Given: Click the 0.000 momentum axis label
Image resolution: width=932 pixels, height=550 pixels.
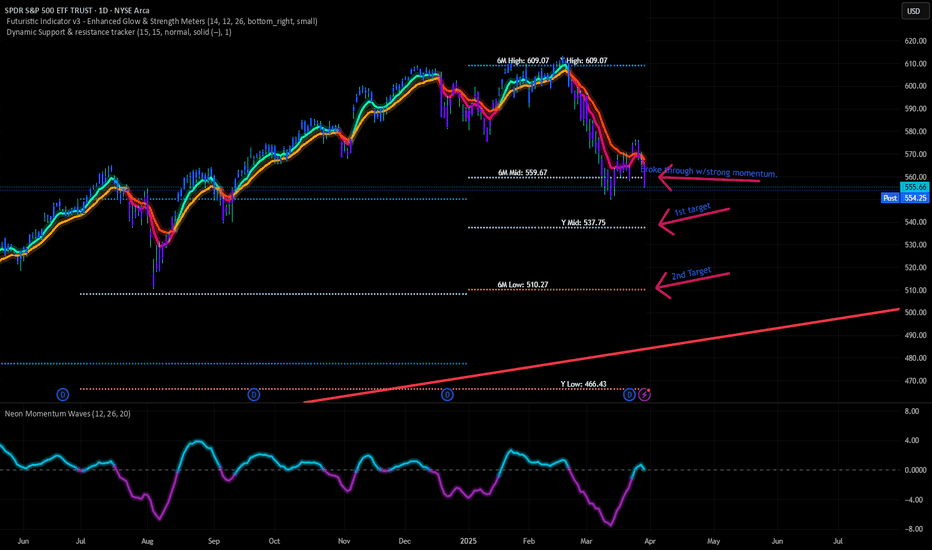Looking at the screenshot, I should (914, 470).
